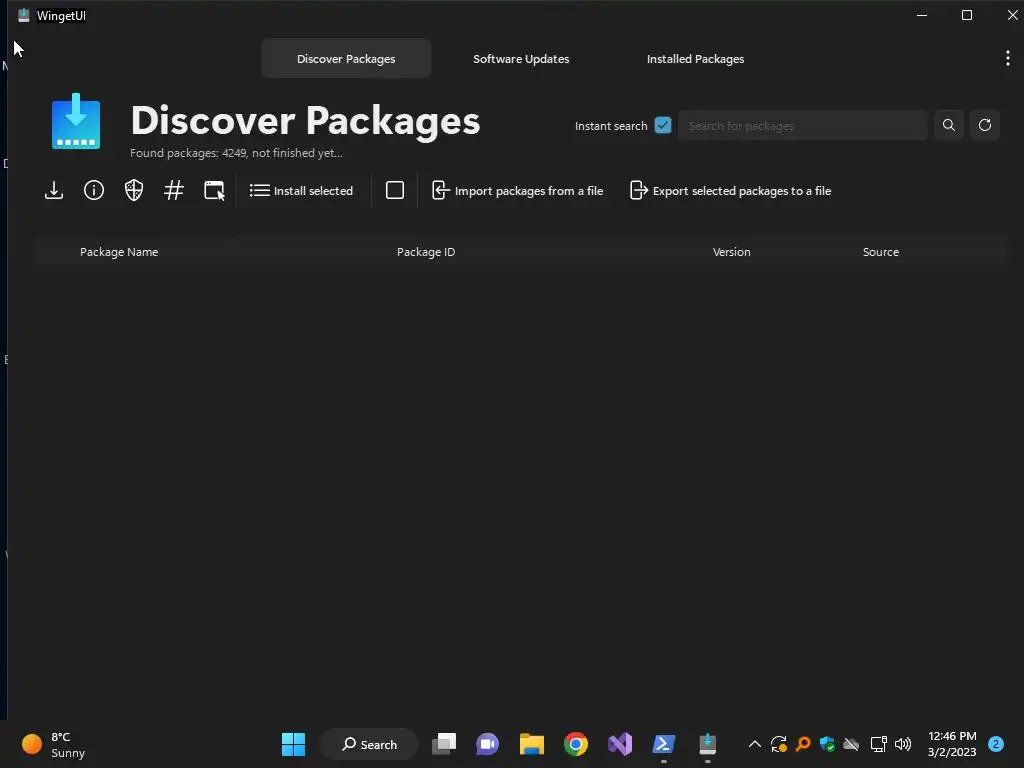Click Install selected button
Image resolution: width=1024 pixels, height=768 pixels.
pos(301,191)
